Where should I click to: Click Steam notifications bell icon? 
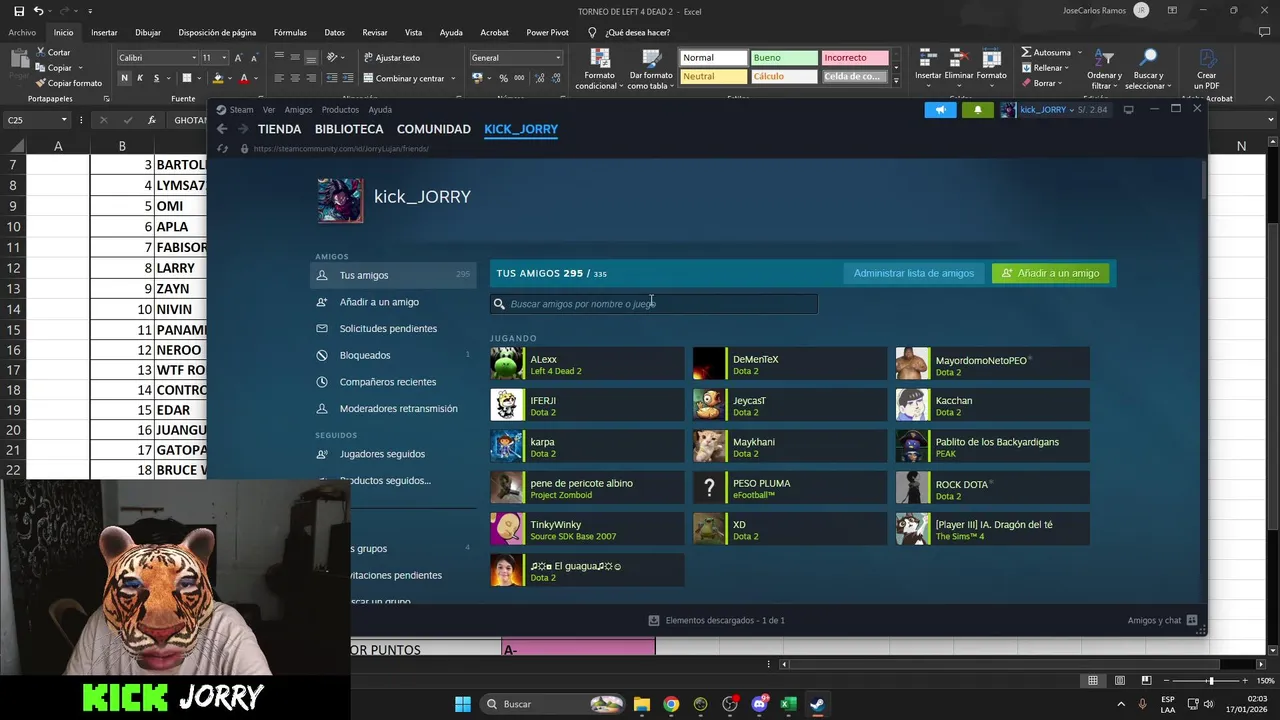978,110
